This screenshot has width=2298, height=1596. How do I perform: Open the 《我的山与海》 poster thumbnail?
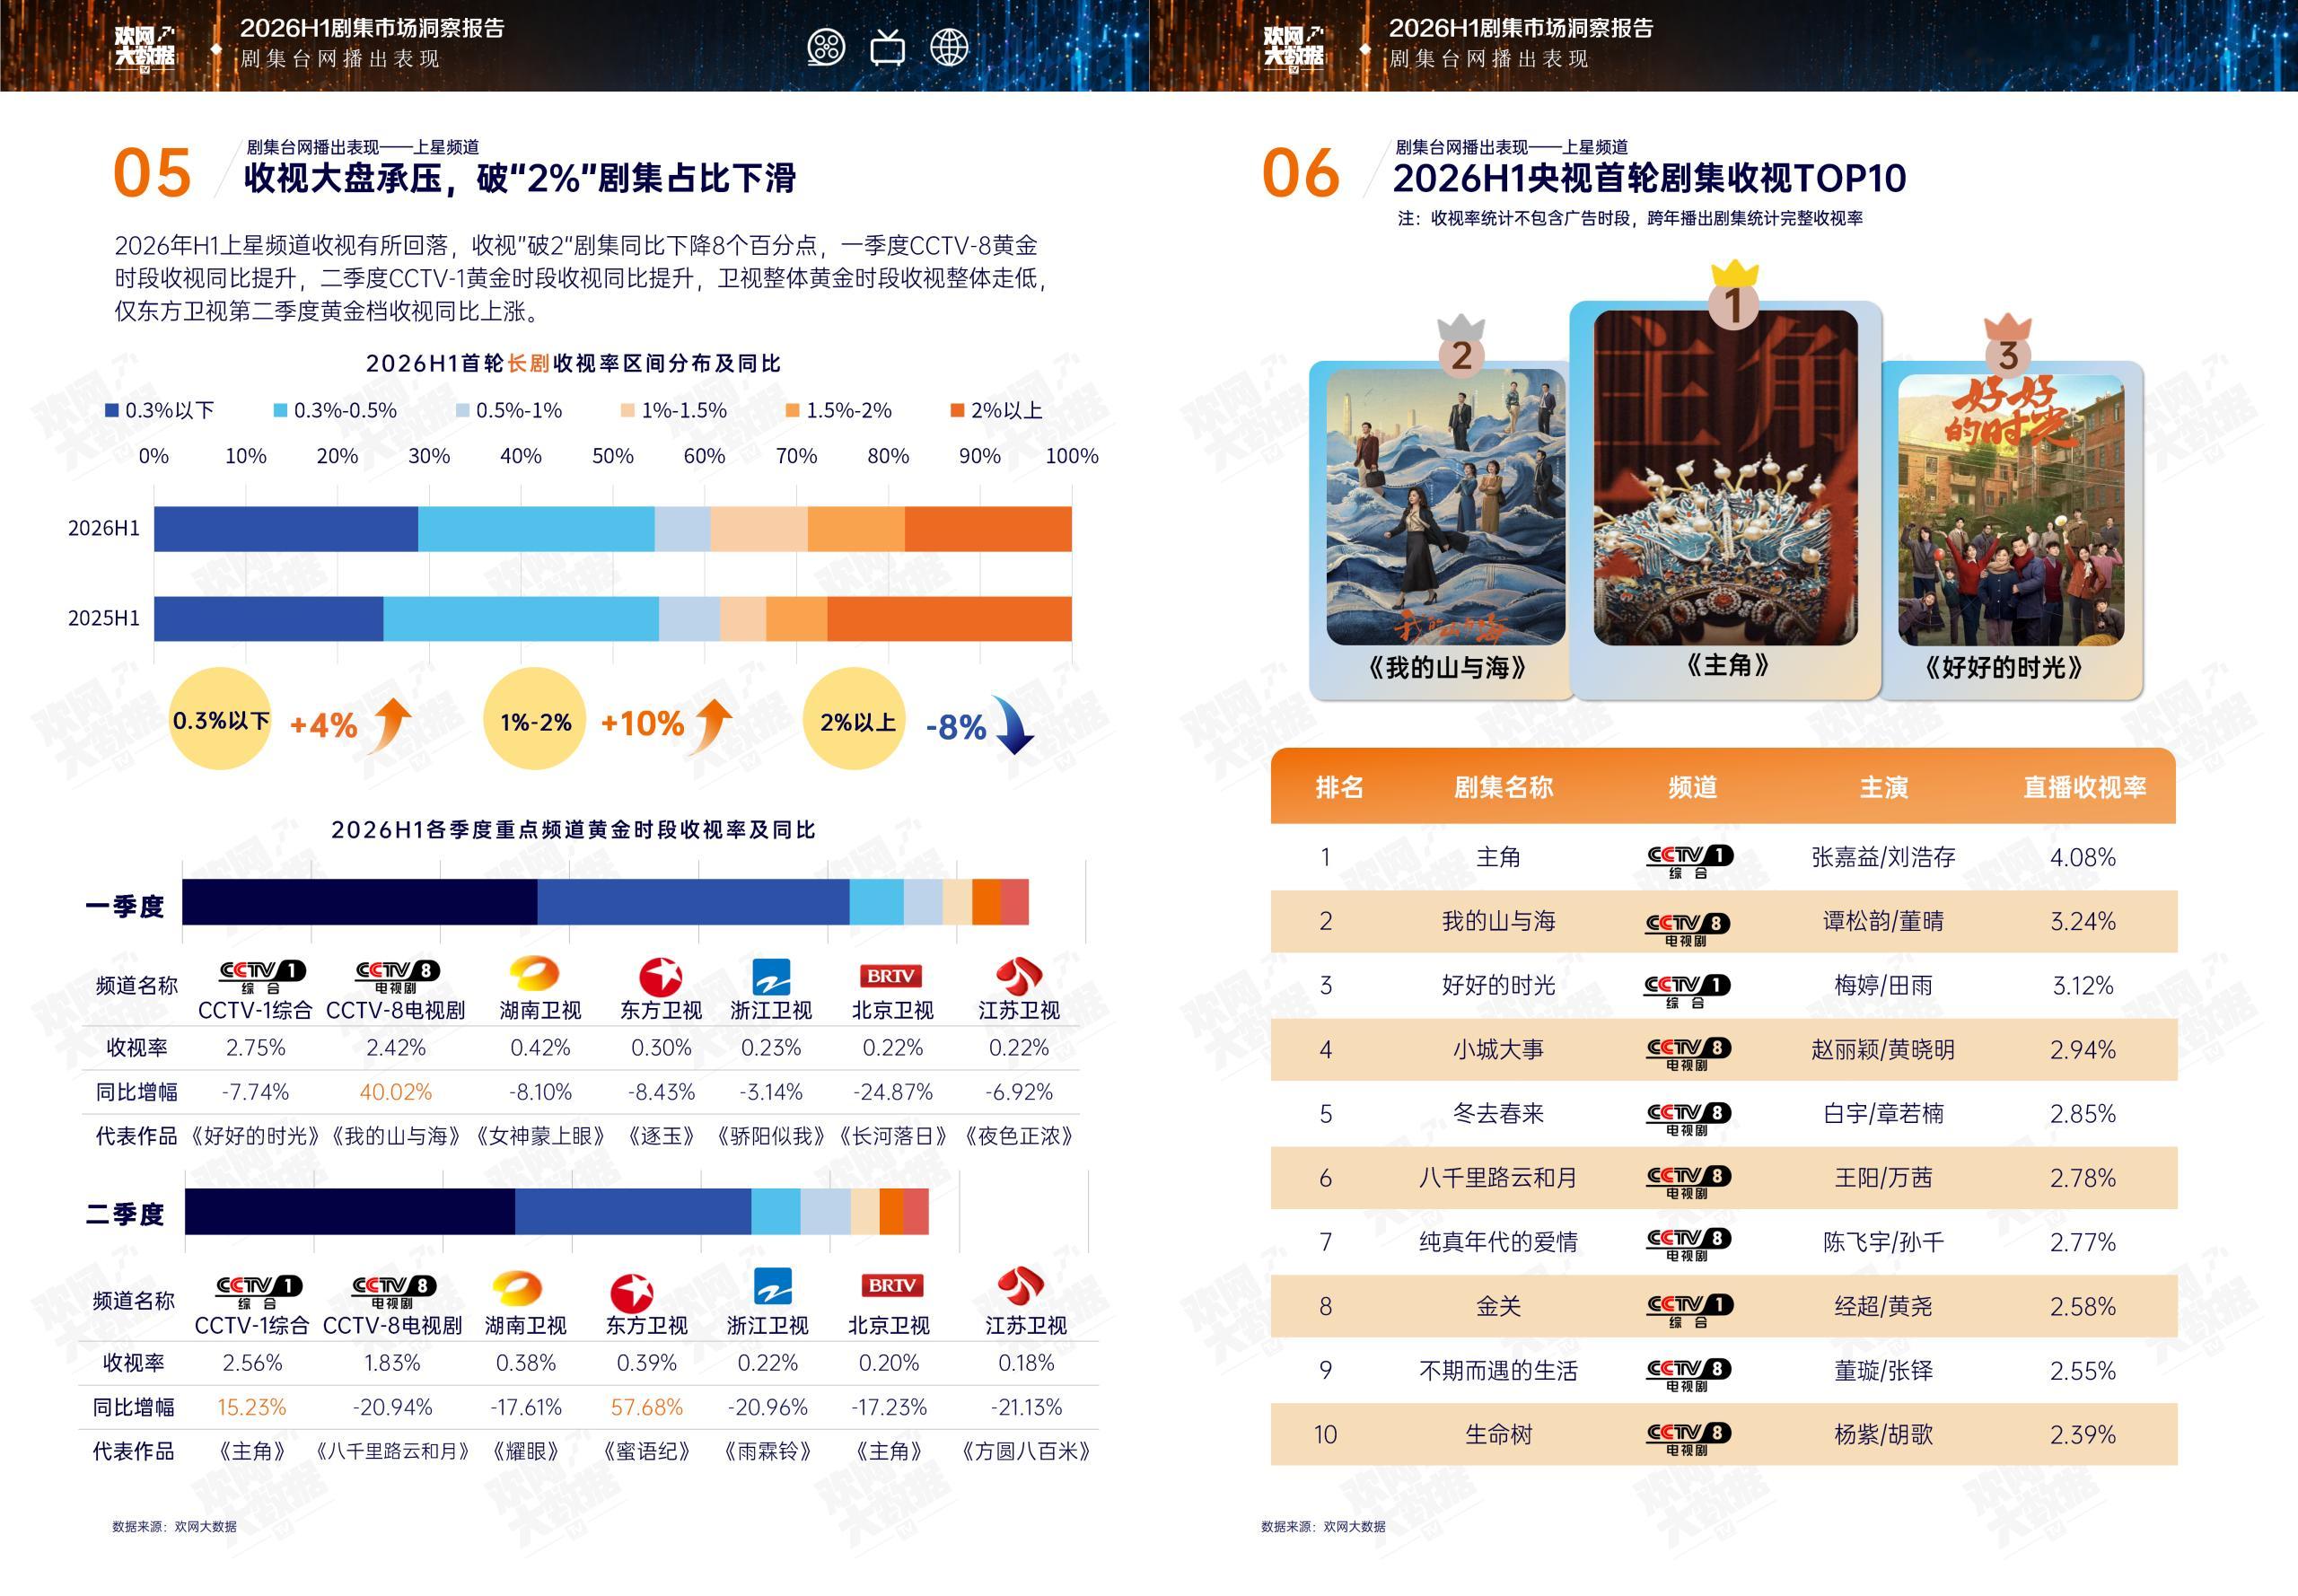click(x=1446, y=507)
